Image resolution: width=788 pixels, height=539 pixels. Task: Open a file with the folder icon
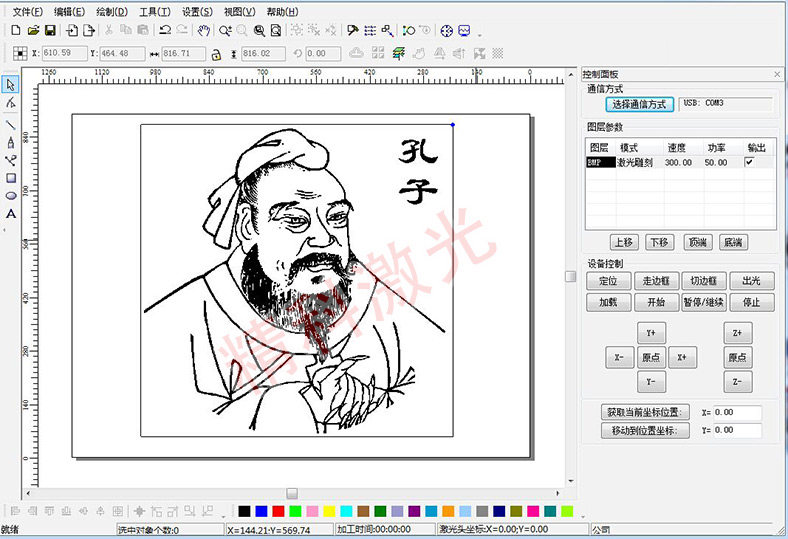pos(33,31)
